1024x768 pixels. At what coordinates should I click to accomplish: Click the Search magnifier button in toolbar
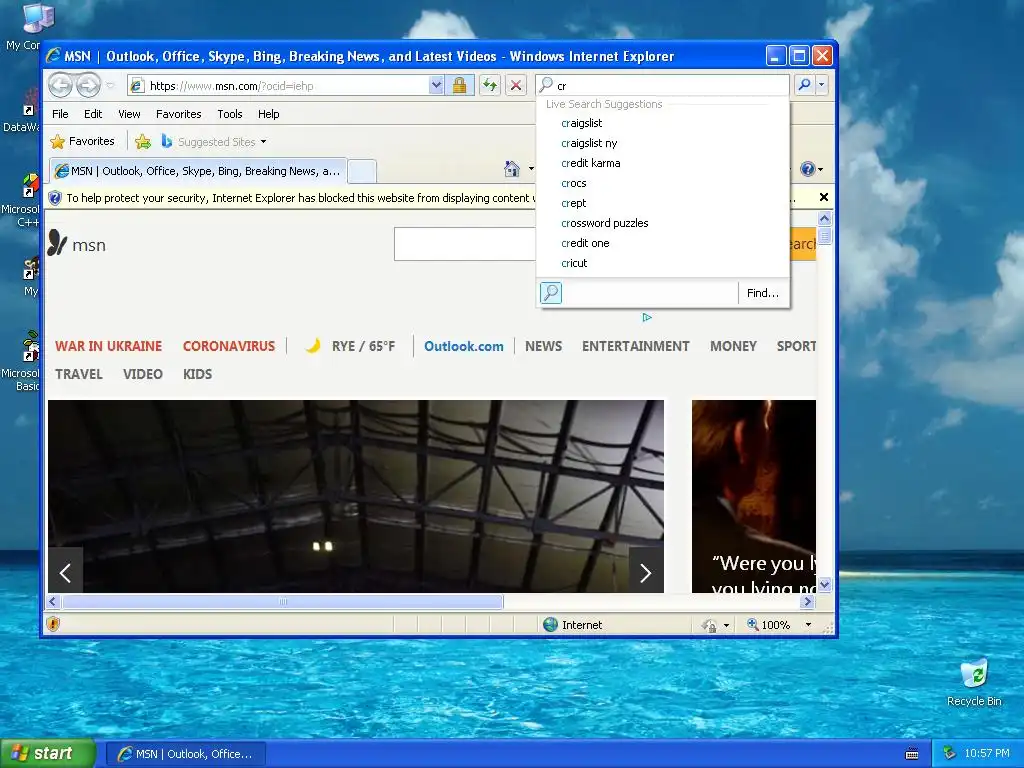tap(805, 85)
